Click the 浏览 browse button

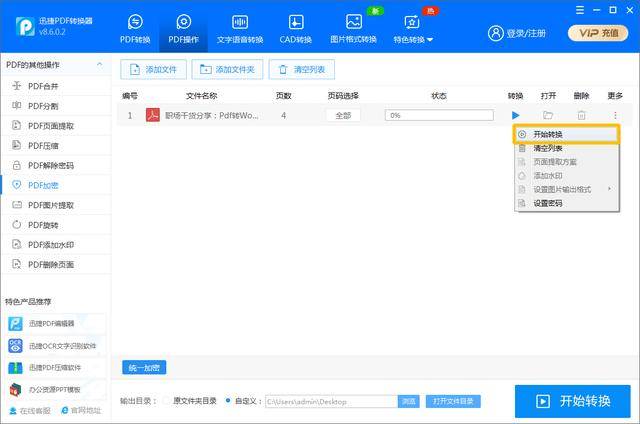pyautogui.click(x=409, y=402)
